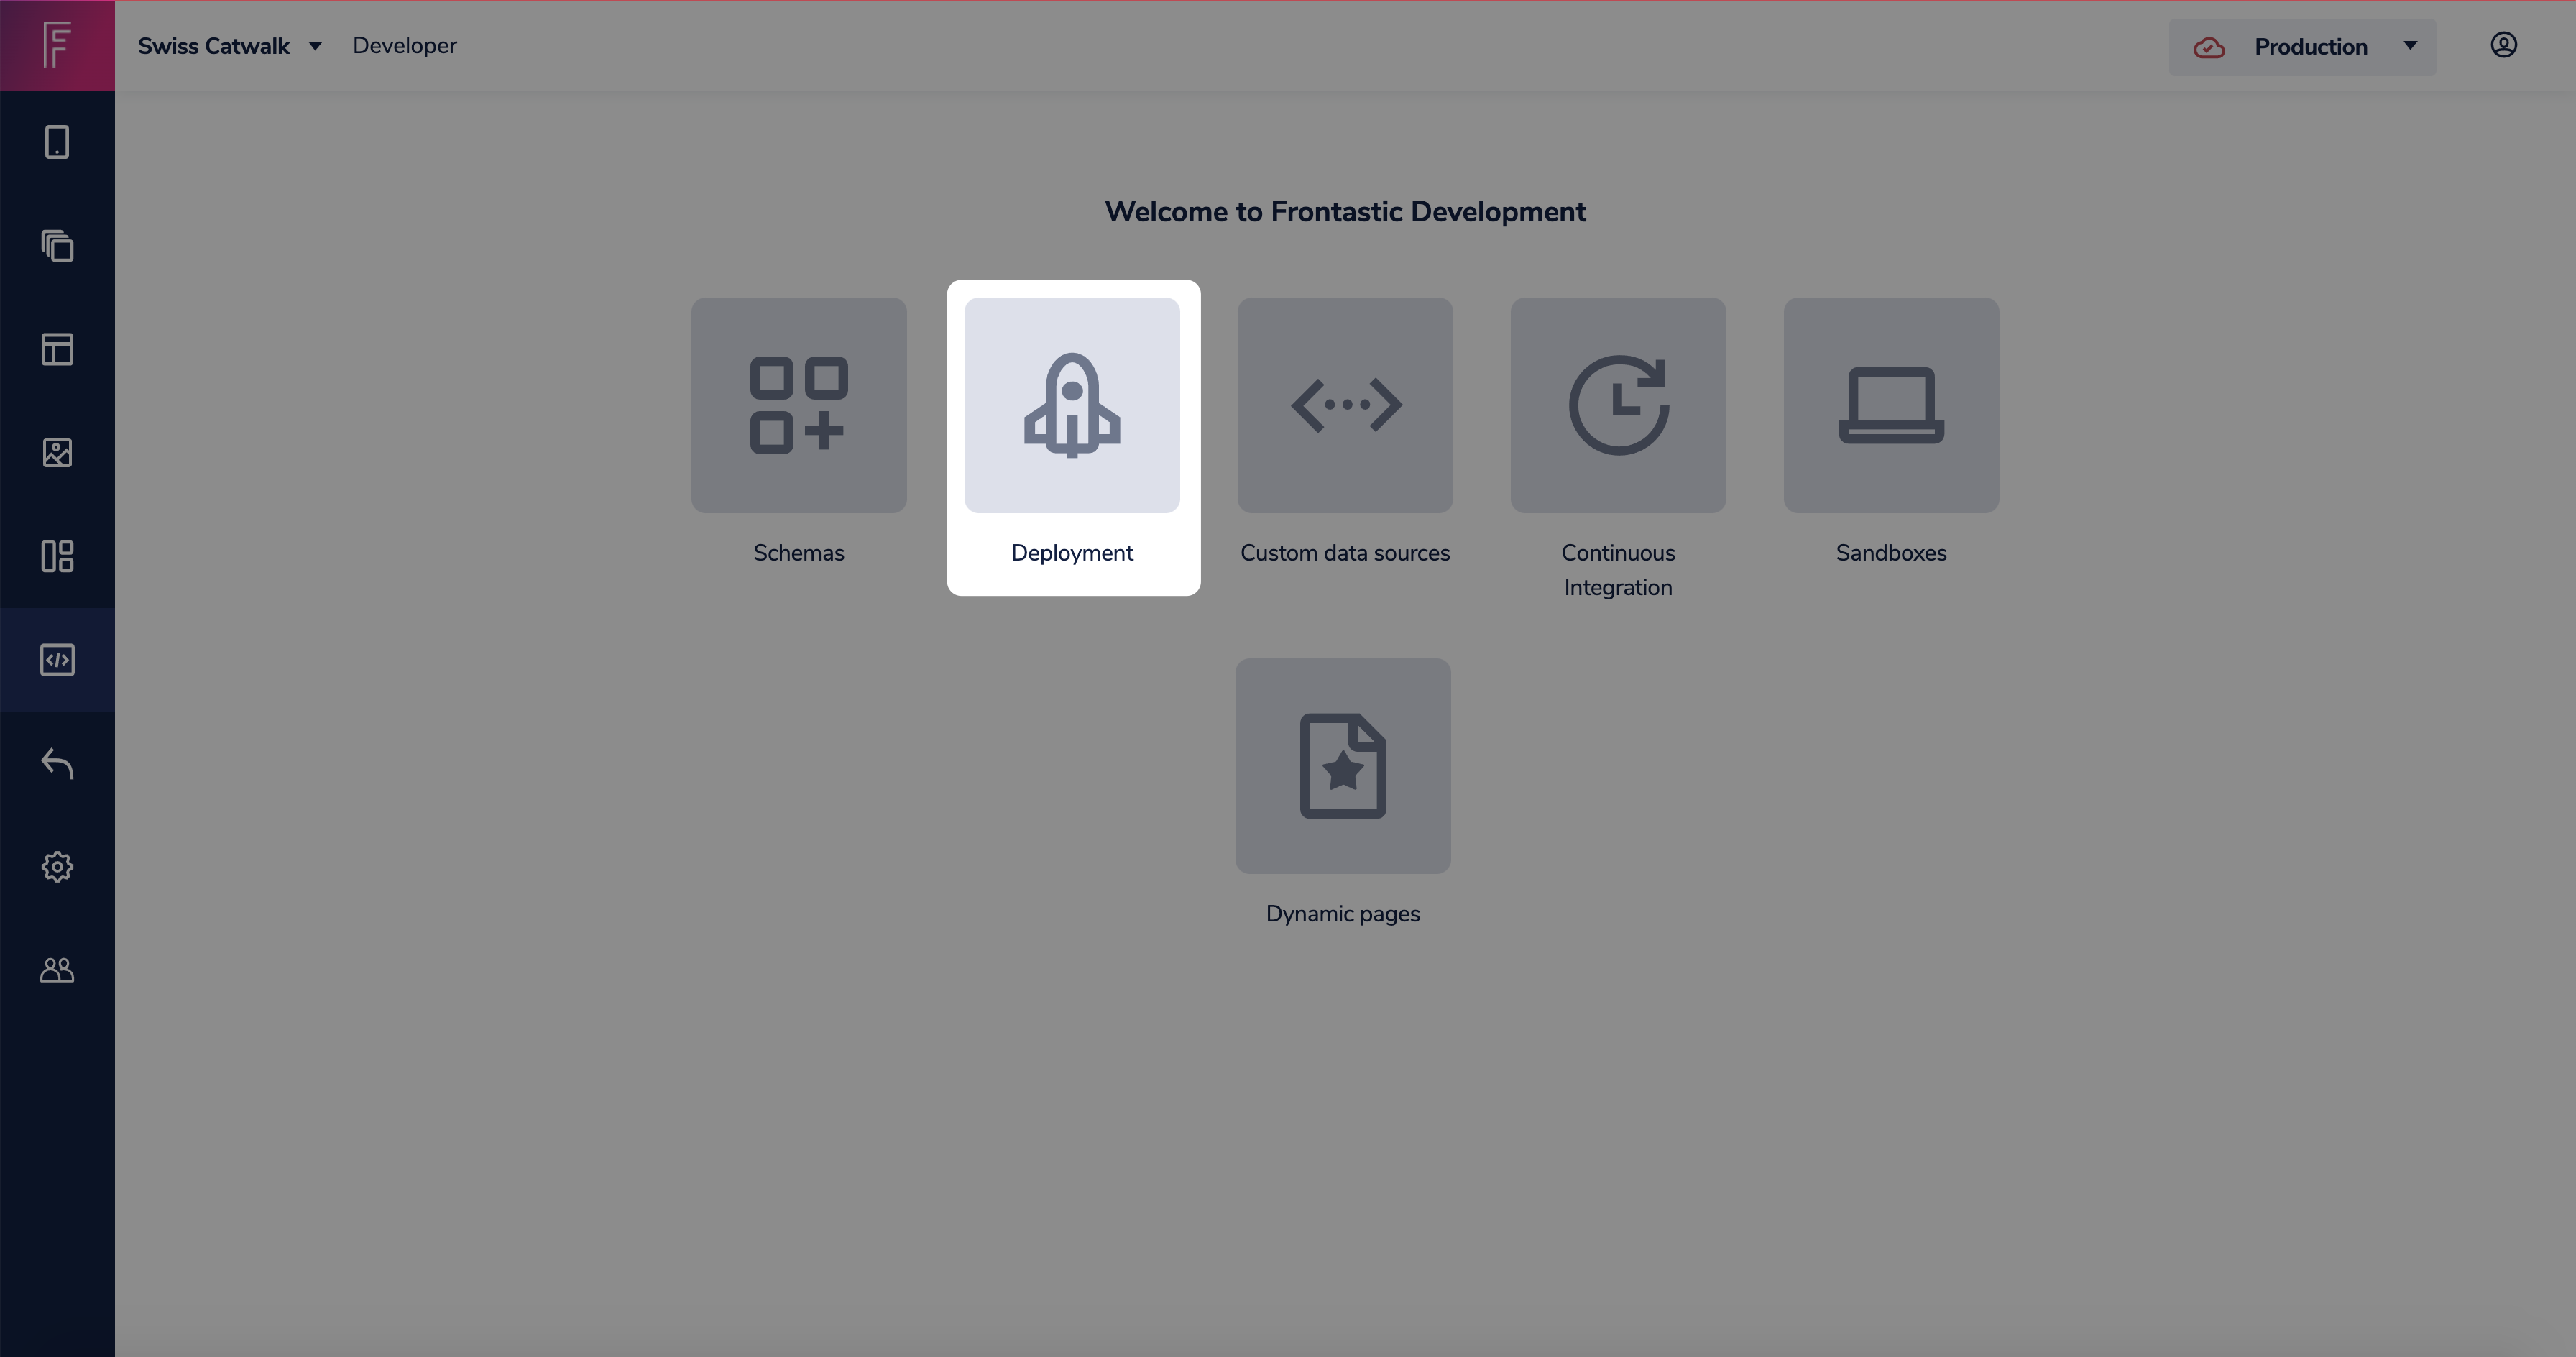This screenshot has width=2576, height=1357.
Task: Open the dashboard grid sidebar icon
Action: point(57,556)
